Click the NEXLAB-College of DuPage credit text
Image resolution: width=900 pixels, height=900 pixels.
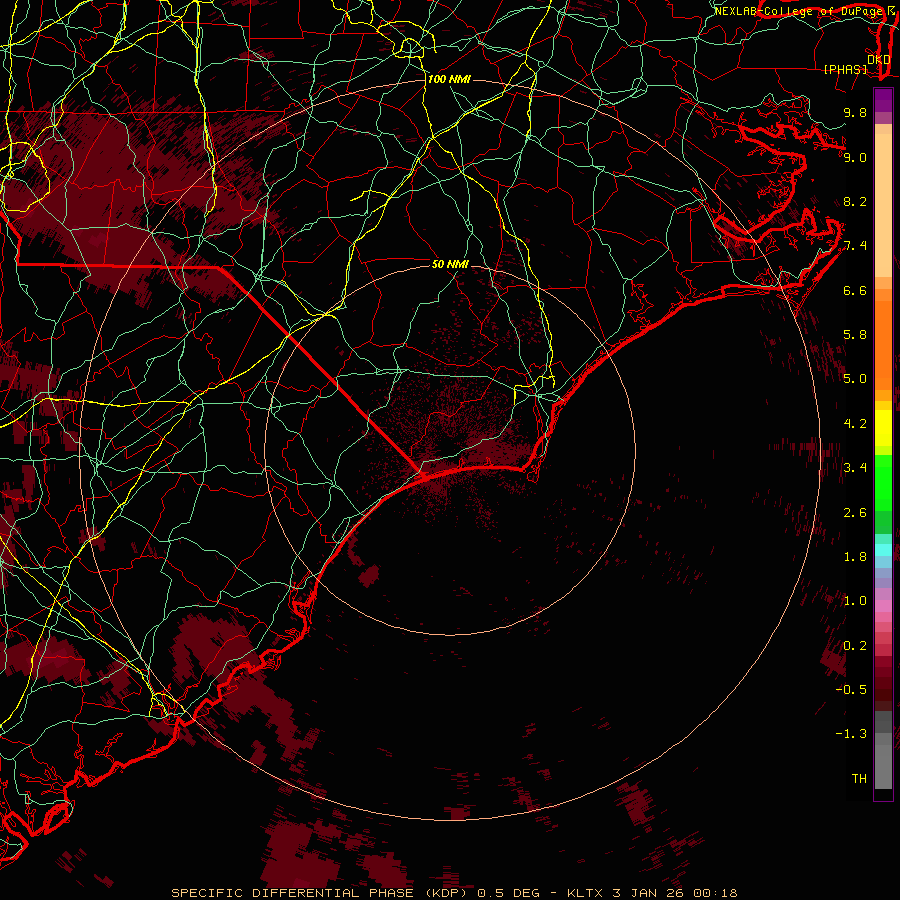coord(801,11)
